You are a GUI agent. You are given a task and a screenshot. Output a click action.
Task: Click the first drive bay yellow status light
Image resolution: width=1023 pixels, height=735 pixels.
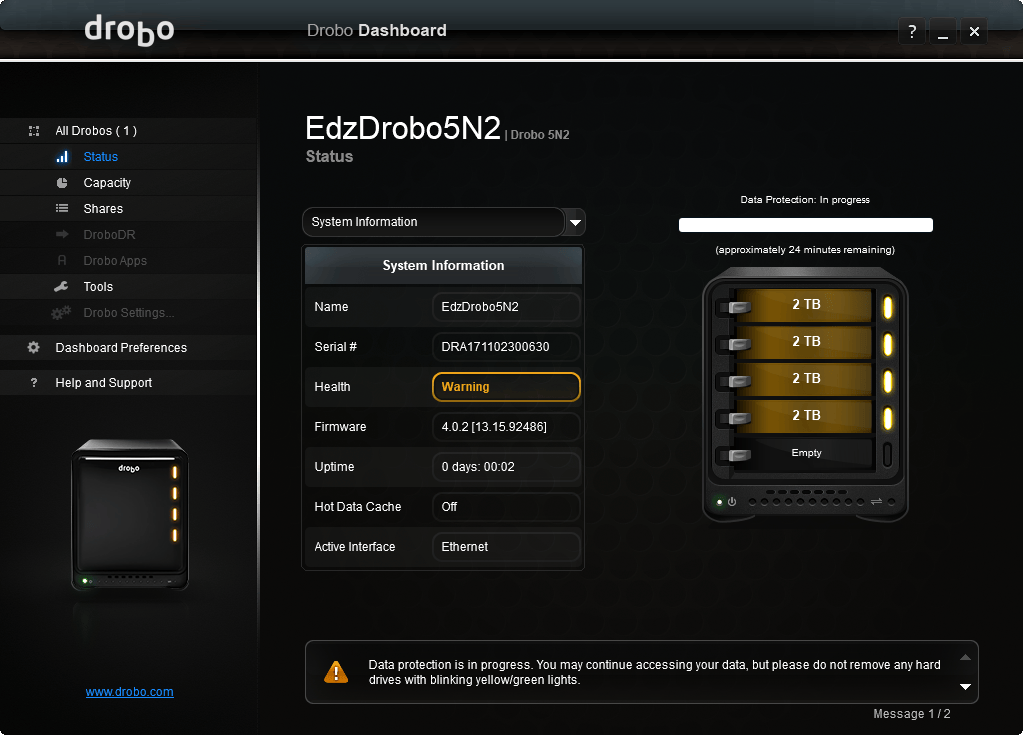pos(887,307)
